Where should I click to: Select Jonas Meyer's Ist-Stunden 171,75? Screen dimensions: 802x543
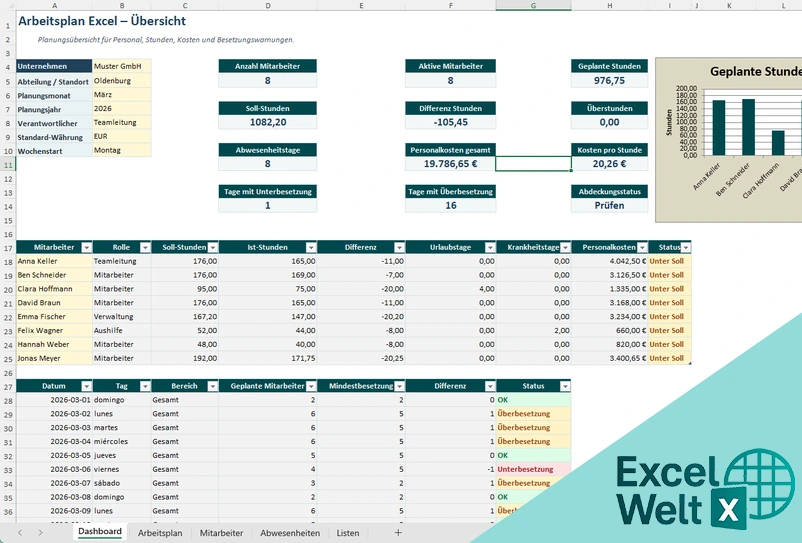tap(268, 358)
